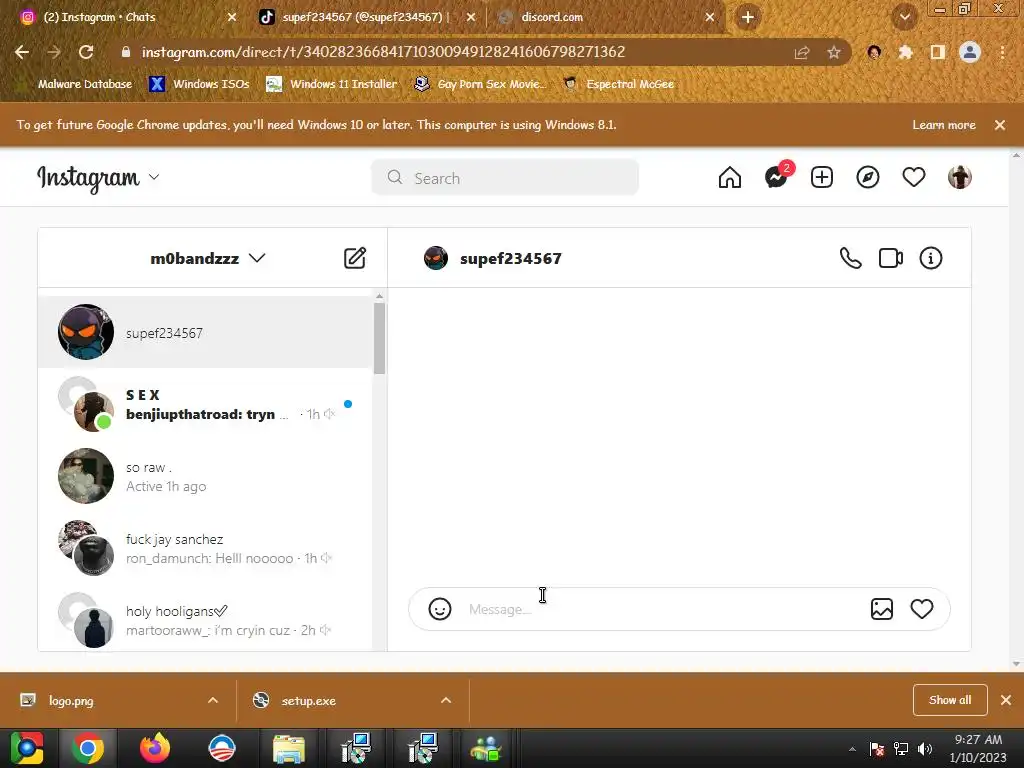
Task: Click the address bar URL
Action: (x=383, y=52)
